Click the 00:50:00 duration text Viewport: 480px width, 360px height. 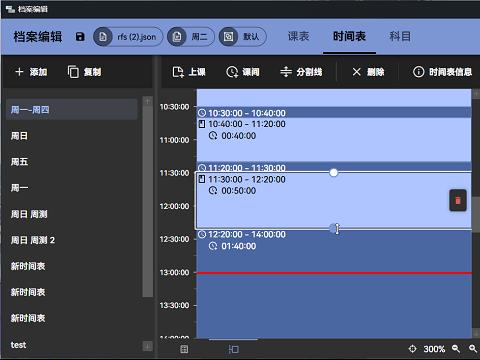pos(239,191)
